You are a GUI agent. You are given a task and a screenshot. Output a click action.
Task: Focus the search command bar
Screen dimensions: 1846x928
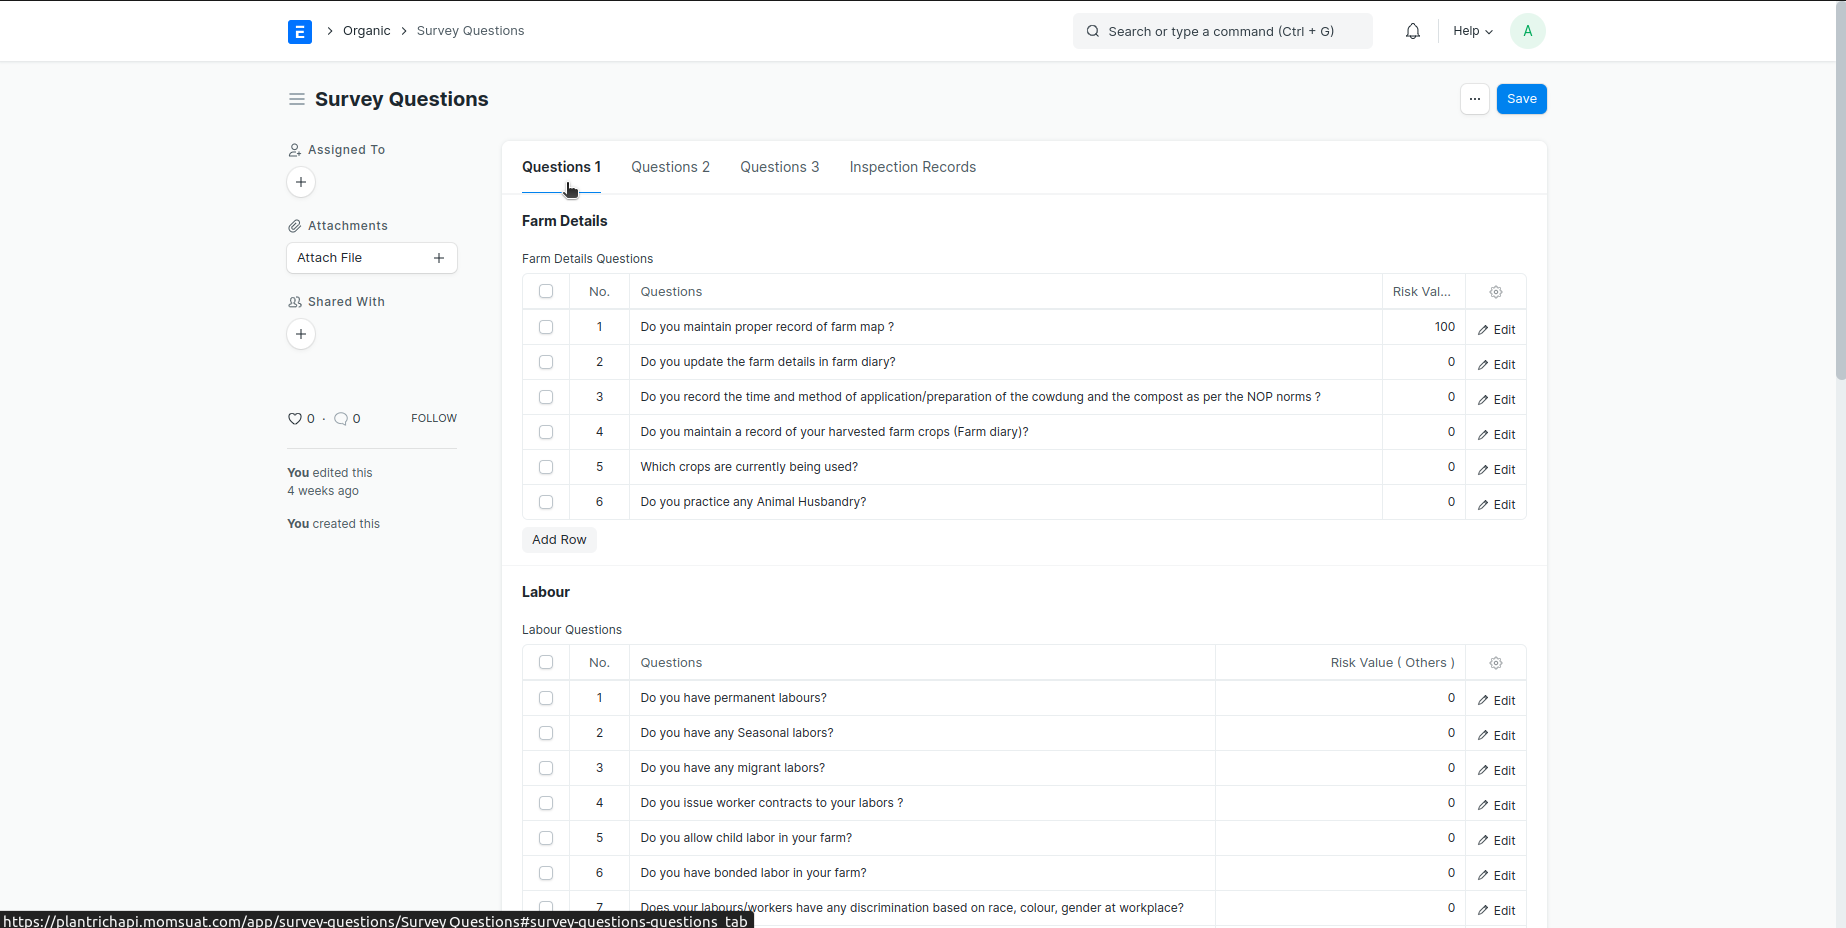pyautogui.click(x=1222, y=31)
